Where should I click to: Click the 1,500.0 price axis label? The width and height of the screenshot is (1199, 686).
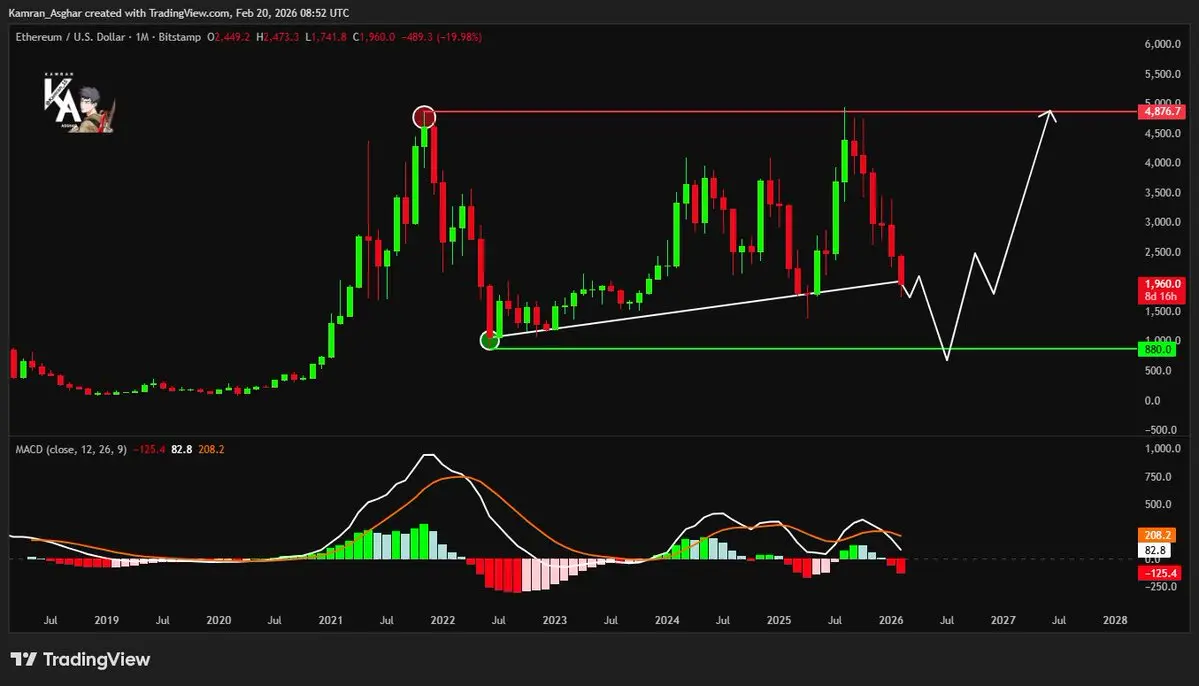pyautogui.click(x=1162, y=311)
